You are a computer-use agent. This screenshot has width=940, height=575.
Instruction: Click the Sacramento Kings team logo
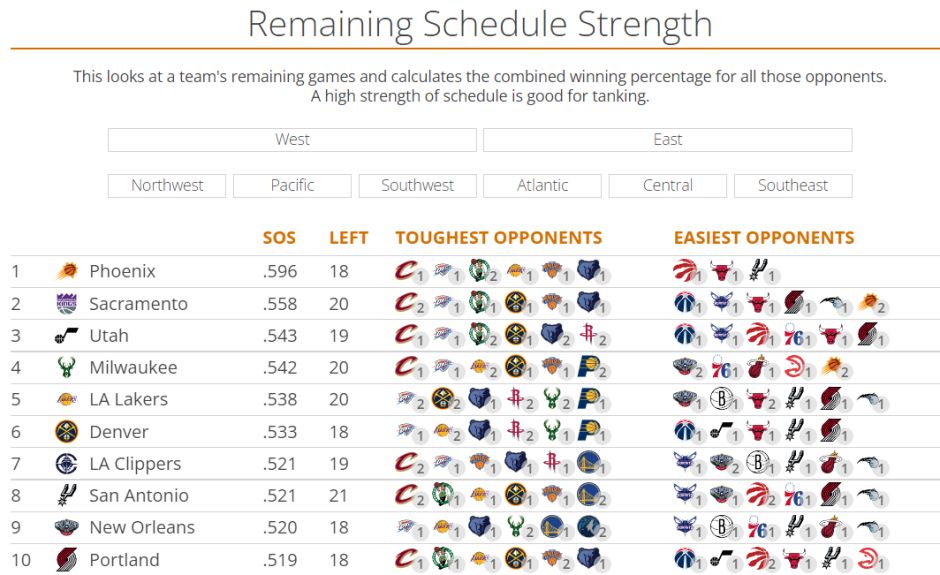[67, 303]
